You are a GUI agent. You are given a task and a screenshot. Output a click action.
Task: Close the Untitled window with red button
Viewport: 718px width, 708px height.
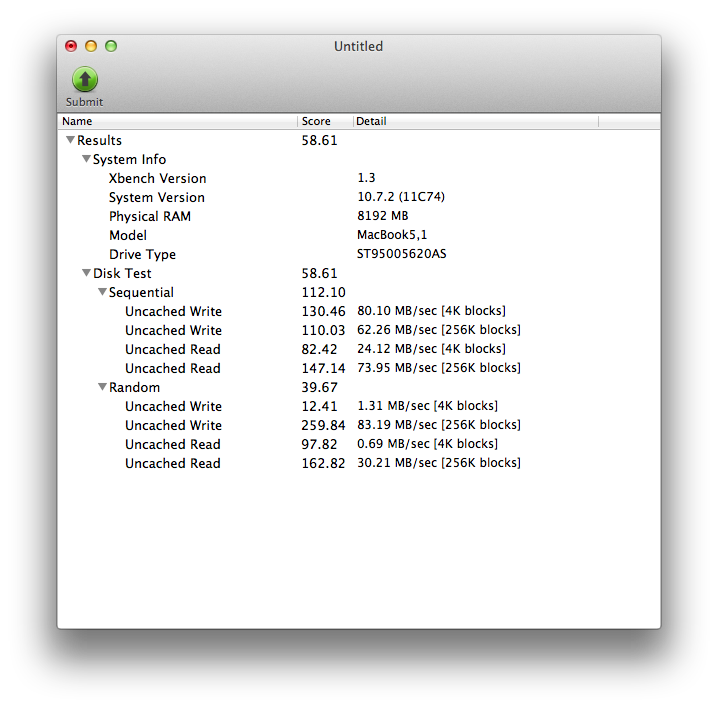(x=71, y=46)
